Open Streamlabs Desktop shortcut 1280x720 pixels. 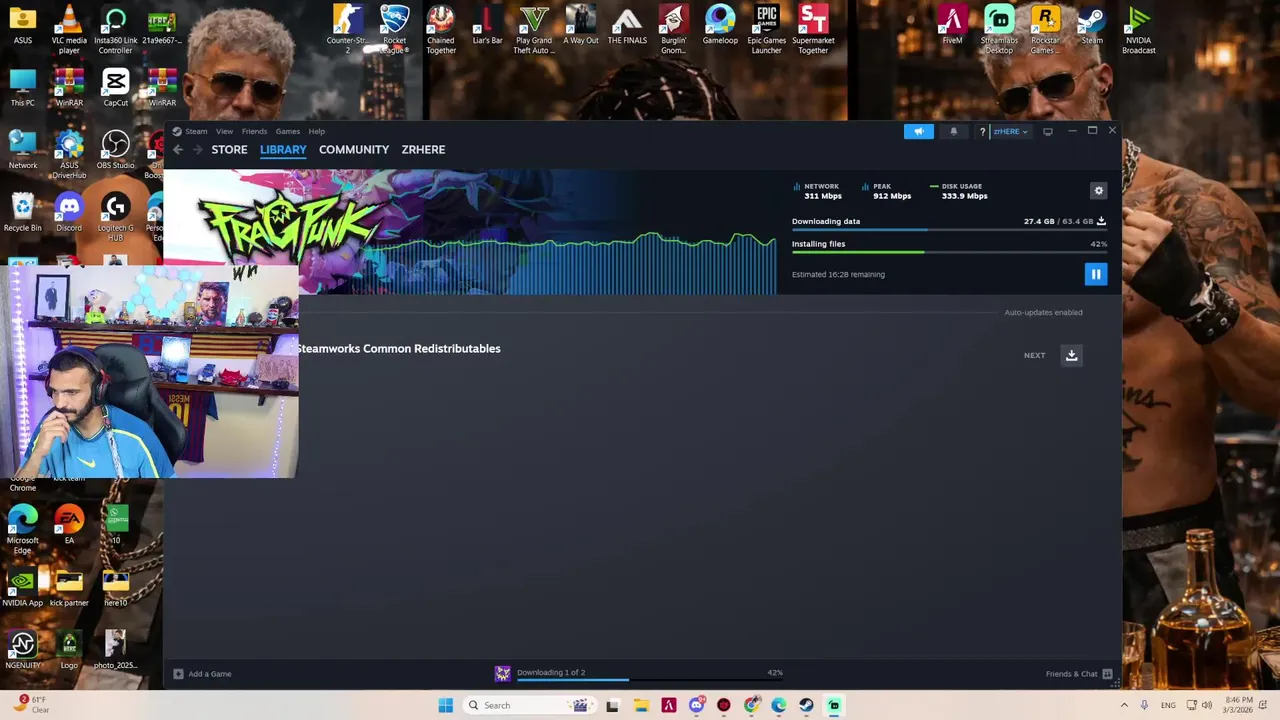[x=999, y=30]
